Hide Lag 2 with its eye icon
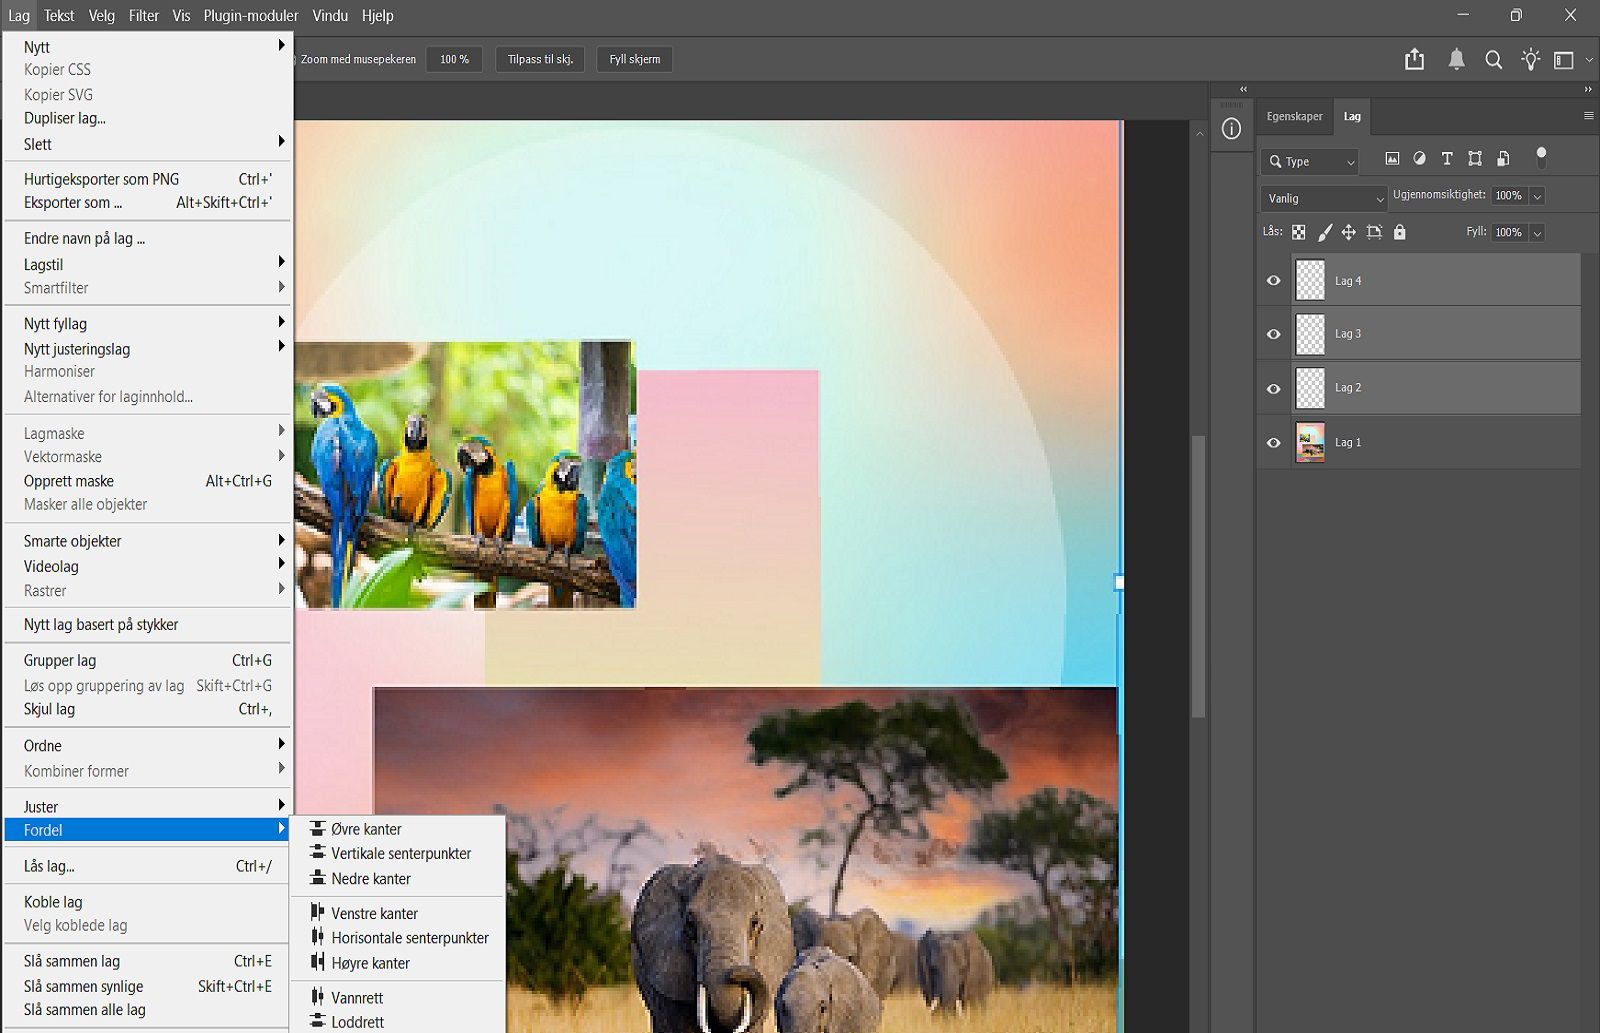 click(1274, 388)
